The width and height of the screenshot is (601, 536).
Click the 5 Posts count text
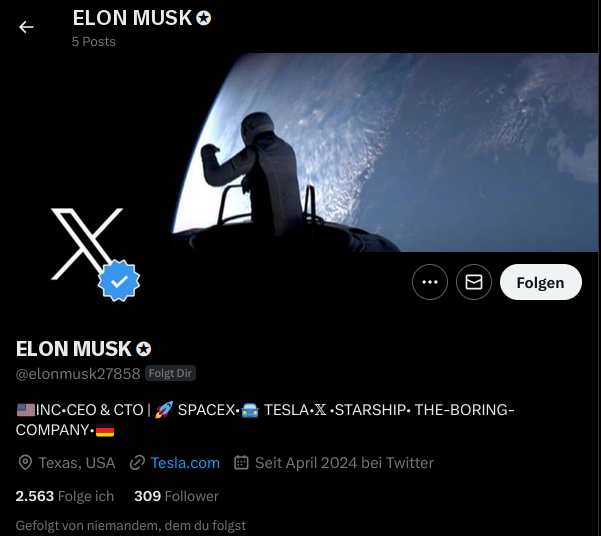pyautogui.click(x=94, y=41)
